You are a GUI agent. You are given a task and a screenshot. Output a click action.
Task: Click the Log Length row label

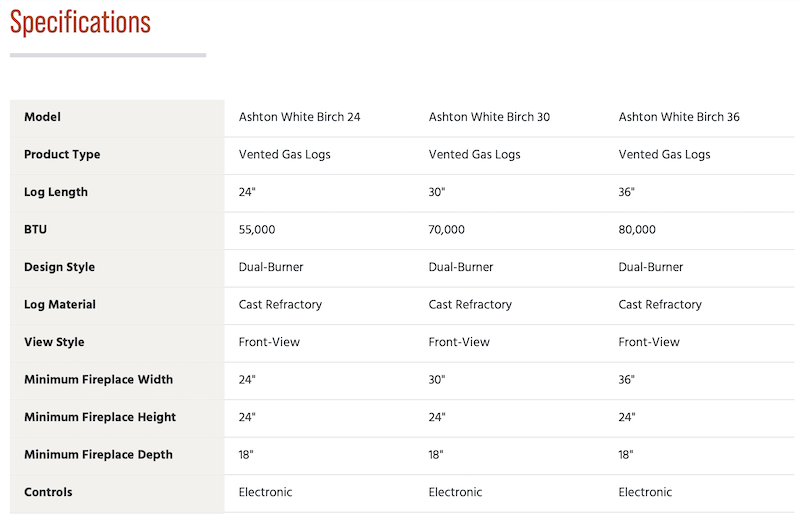coord(56,192)
